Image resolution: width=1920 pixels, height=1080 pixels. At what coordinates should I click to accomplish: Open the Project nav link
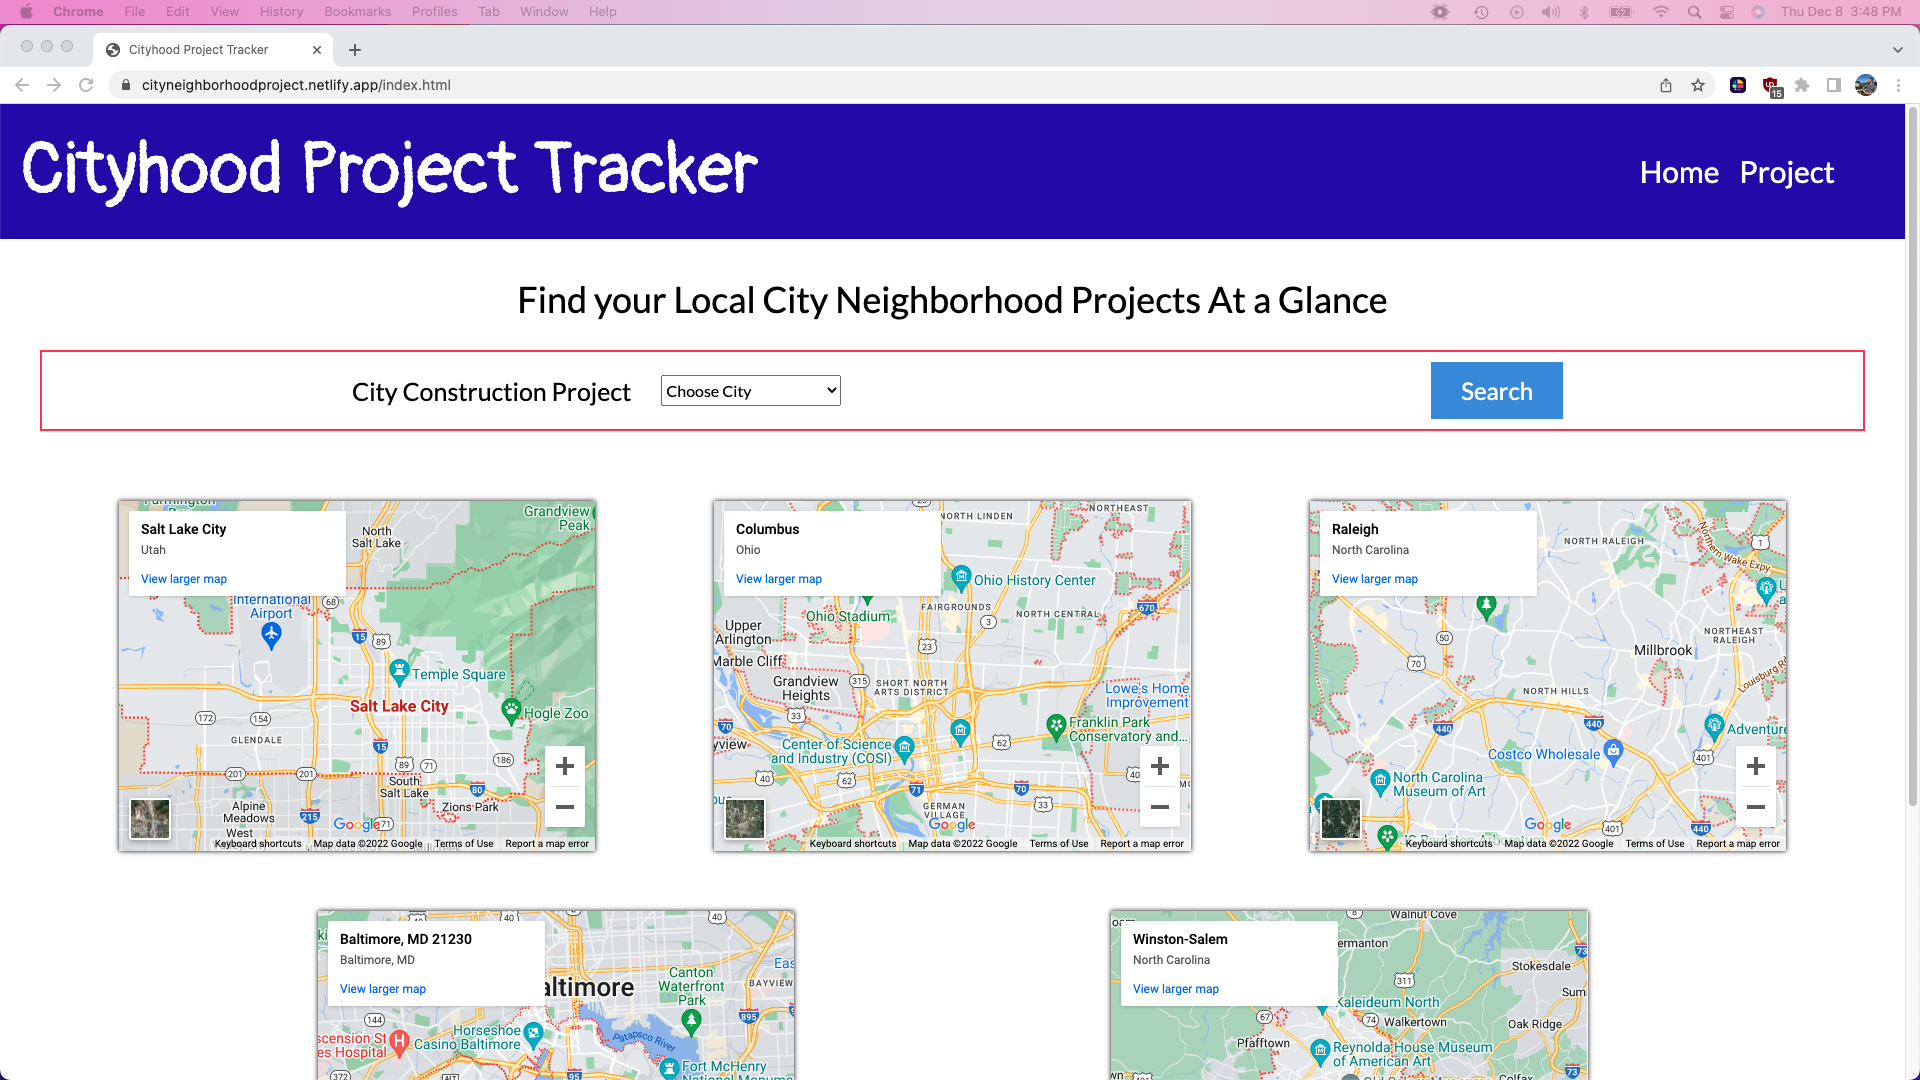point(1787,172)
